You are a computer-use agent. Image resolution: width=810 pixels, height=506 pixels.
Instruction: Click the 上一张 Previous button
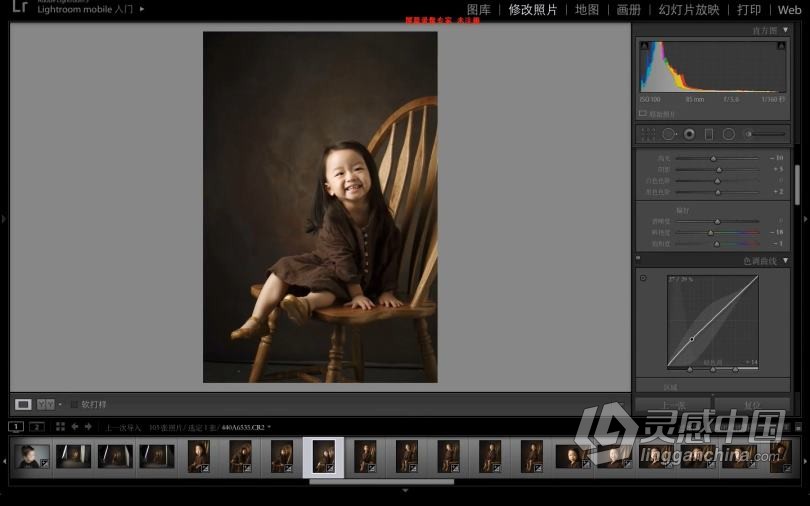[x=674, y=405]
